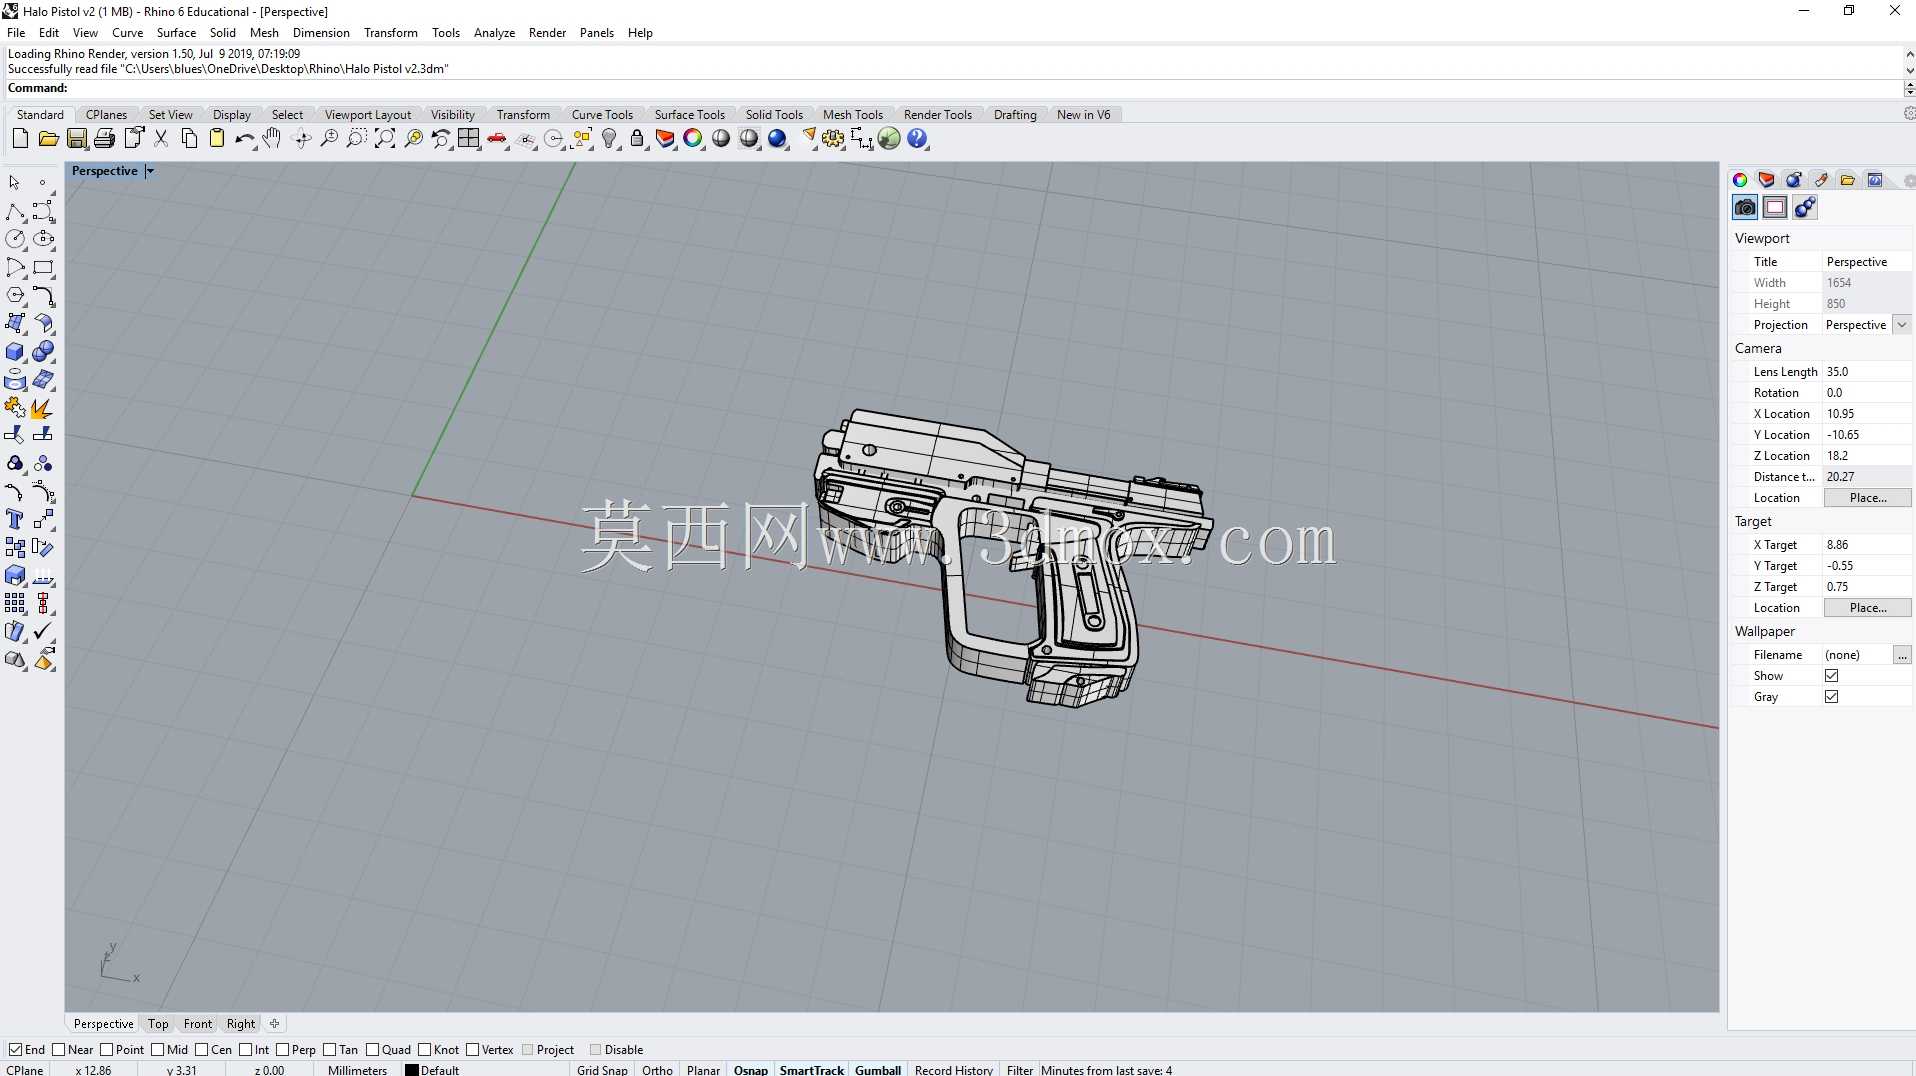Cut selection with the scissors icon
The image size is (1916, 1076).
pyautogui.click(x=161, y=139)
